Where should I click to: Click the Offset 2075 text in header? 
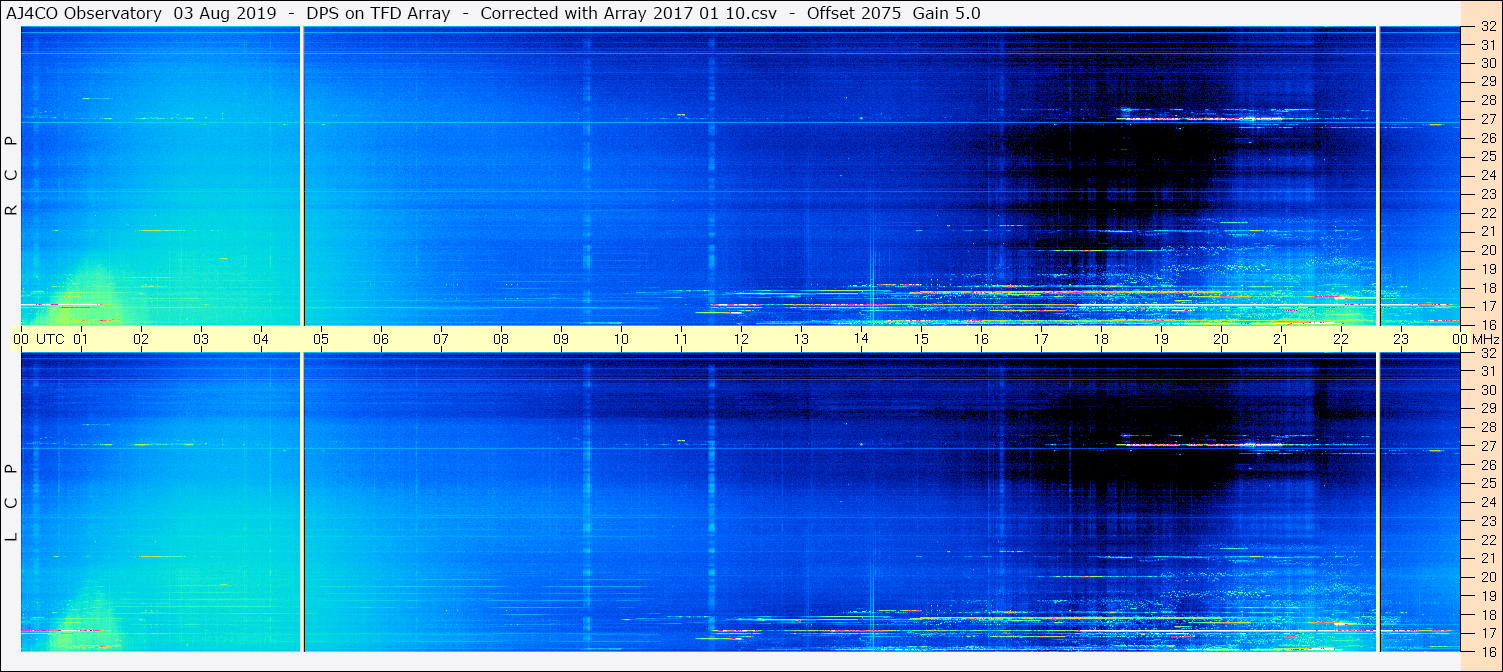click(853, 13)
